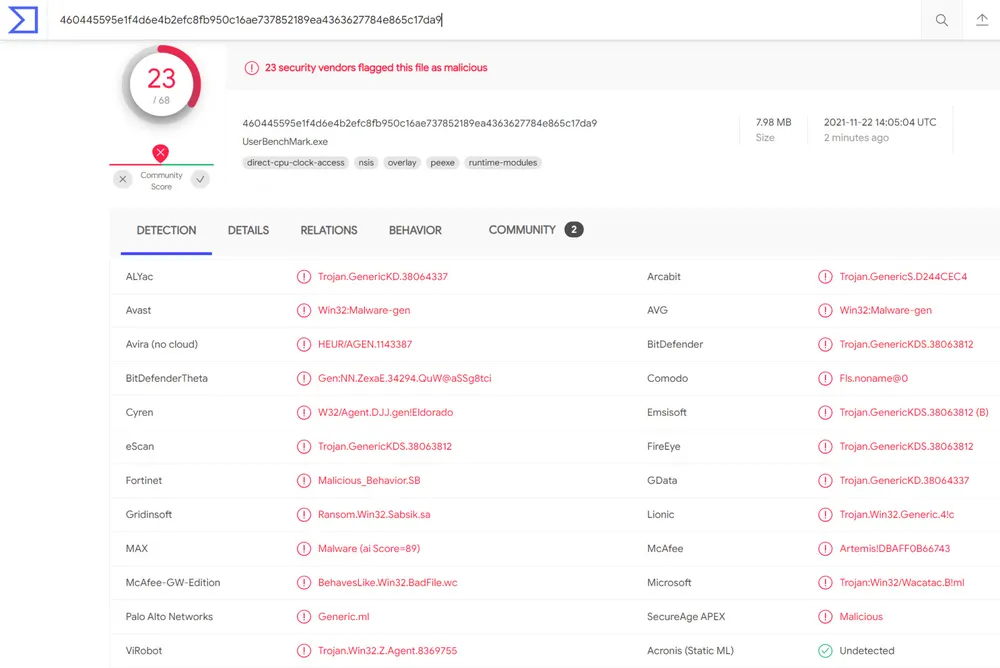Switch to the Relations tab
This screenshot has width=1000, height=668.
pos(328,230)
